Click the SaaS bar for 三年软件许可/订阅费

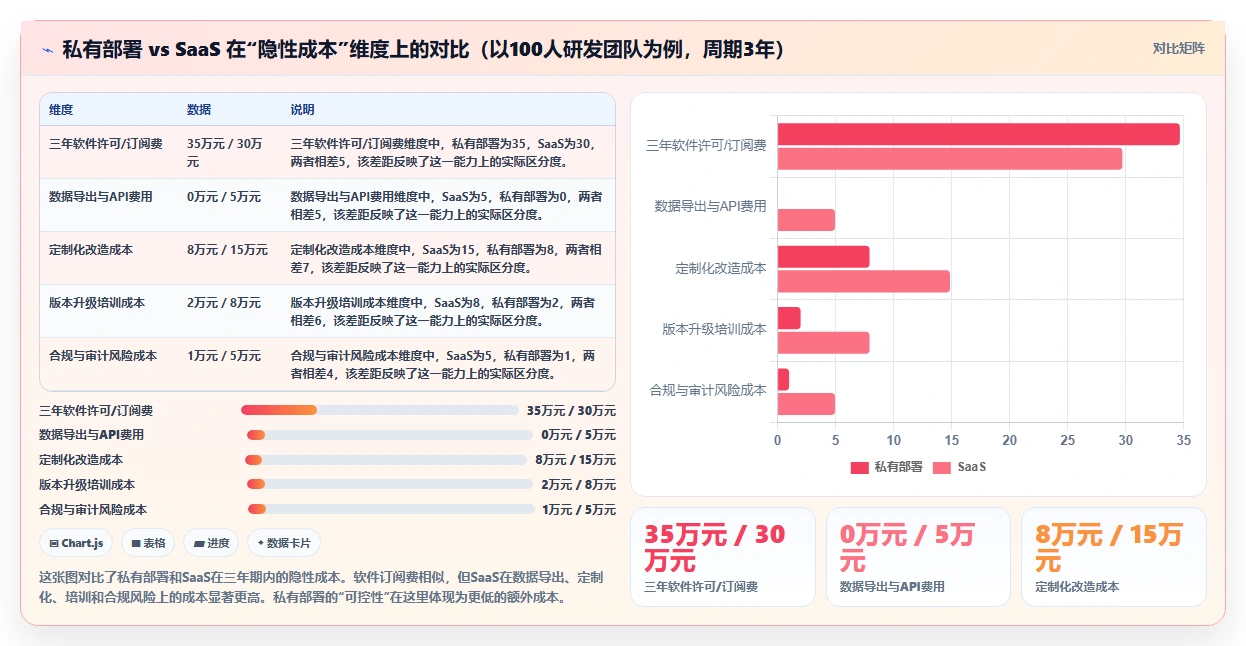click(950, 158)
